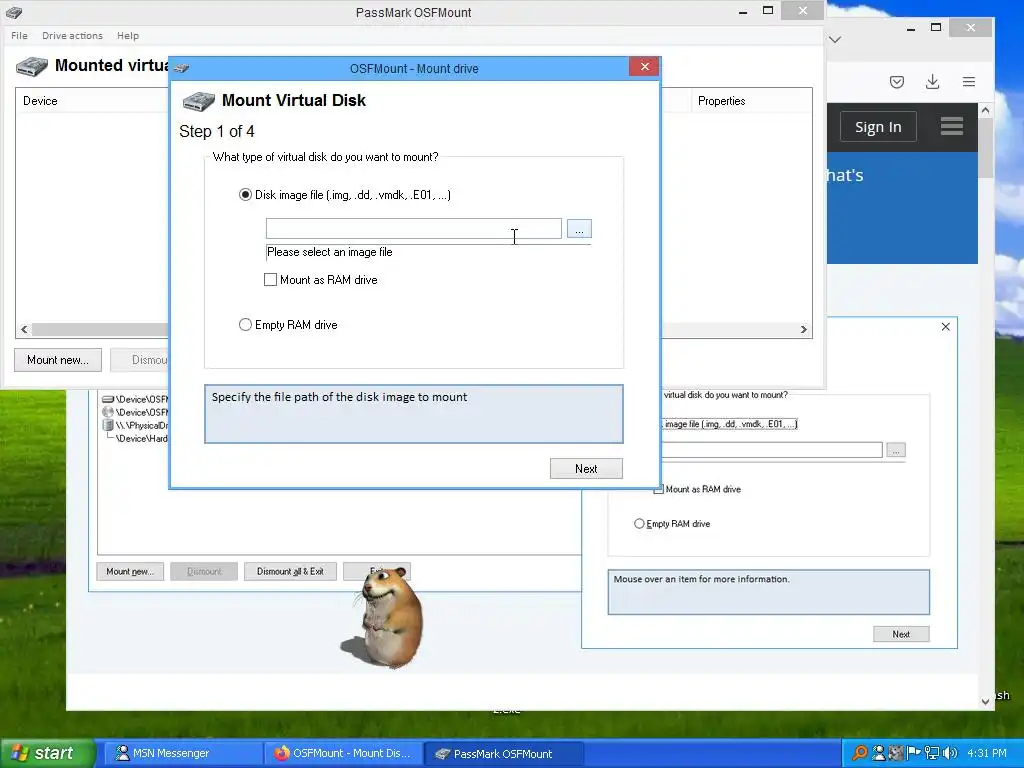Screen dimensions: 1024x768
Task: Open the Drive actions menu
Action: tap(72, 36)
